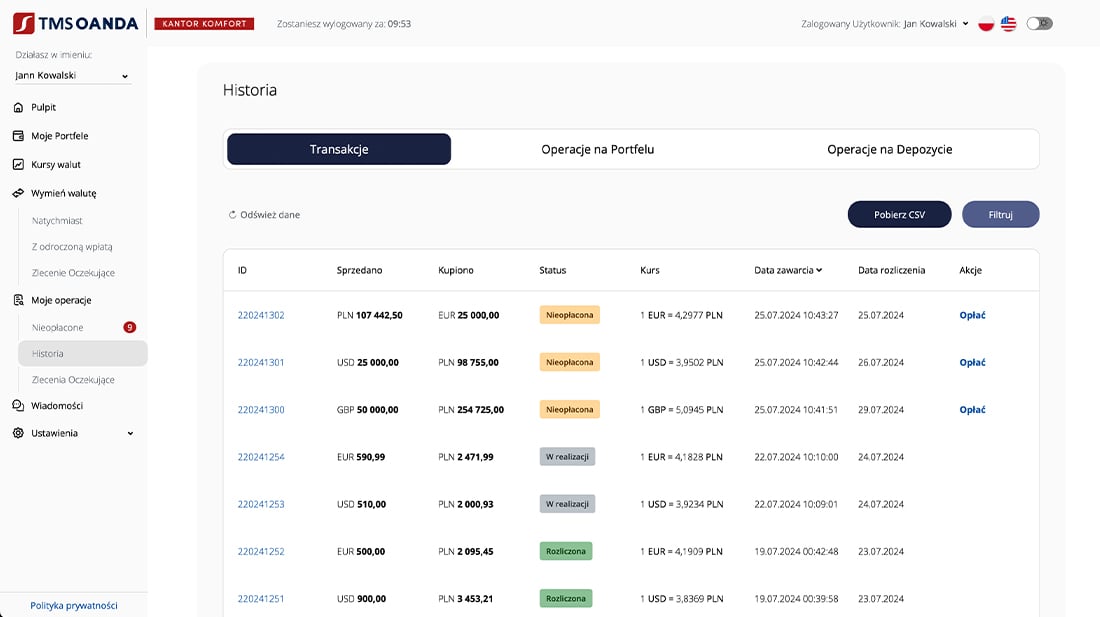The height and width of the screenshot is (617, 1100).
Task: Open Nieopłacone in the sidebar
Action: point(58,327)
